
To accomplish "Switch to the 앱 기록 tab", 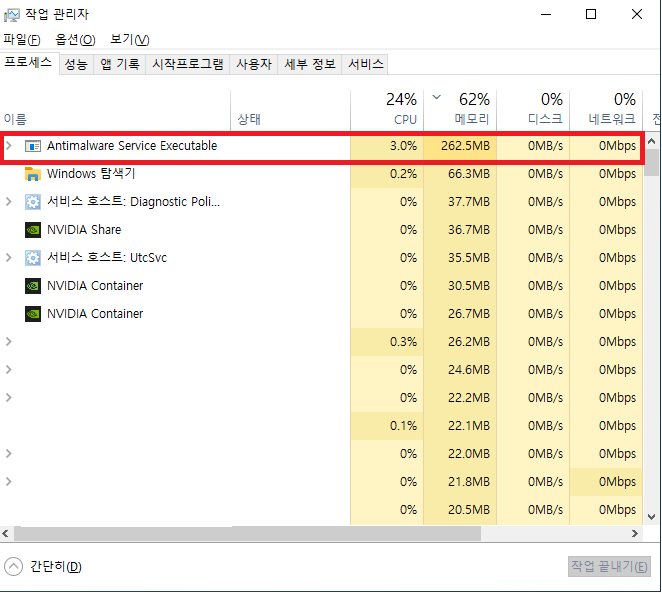I will tap(119, 64).
